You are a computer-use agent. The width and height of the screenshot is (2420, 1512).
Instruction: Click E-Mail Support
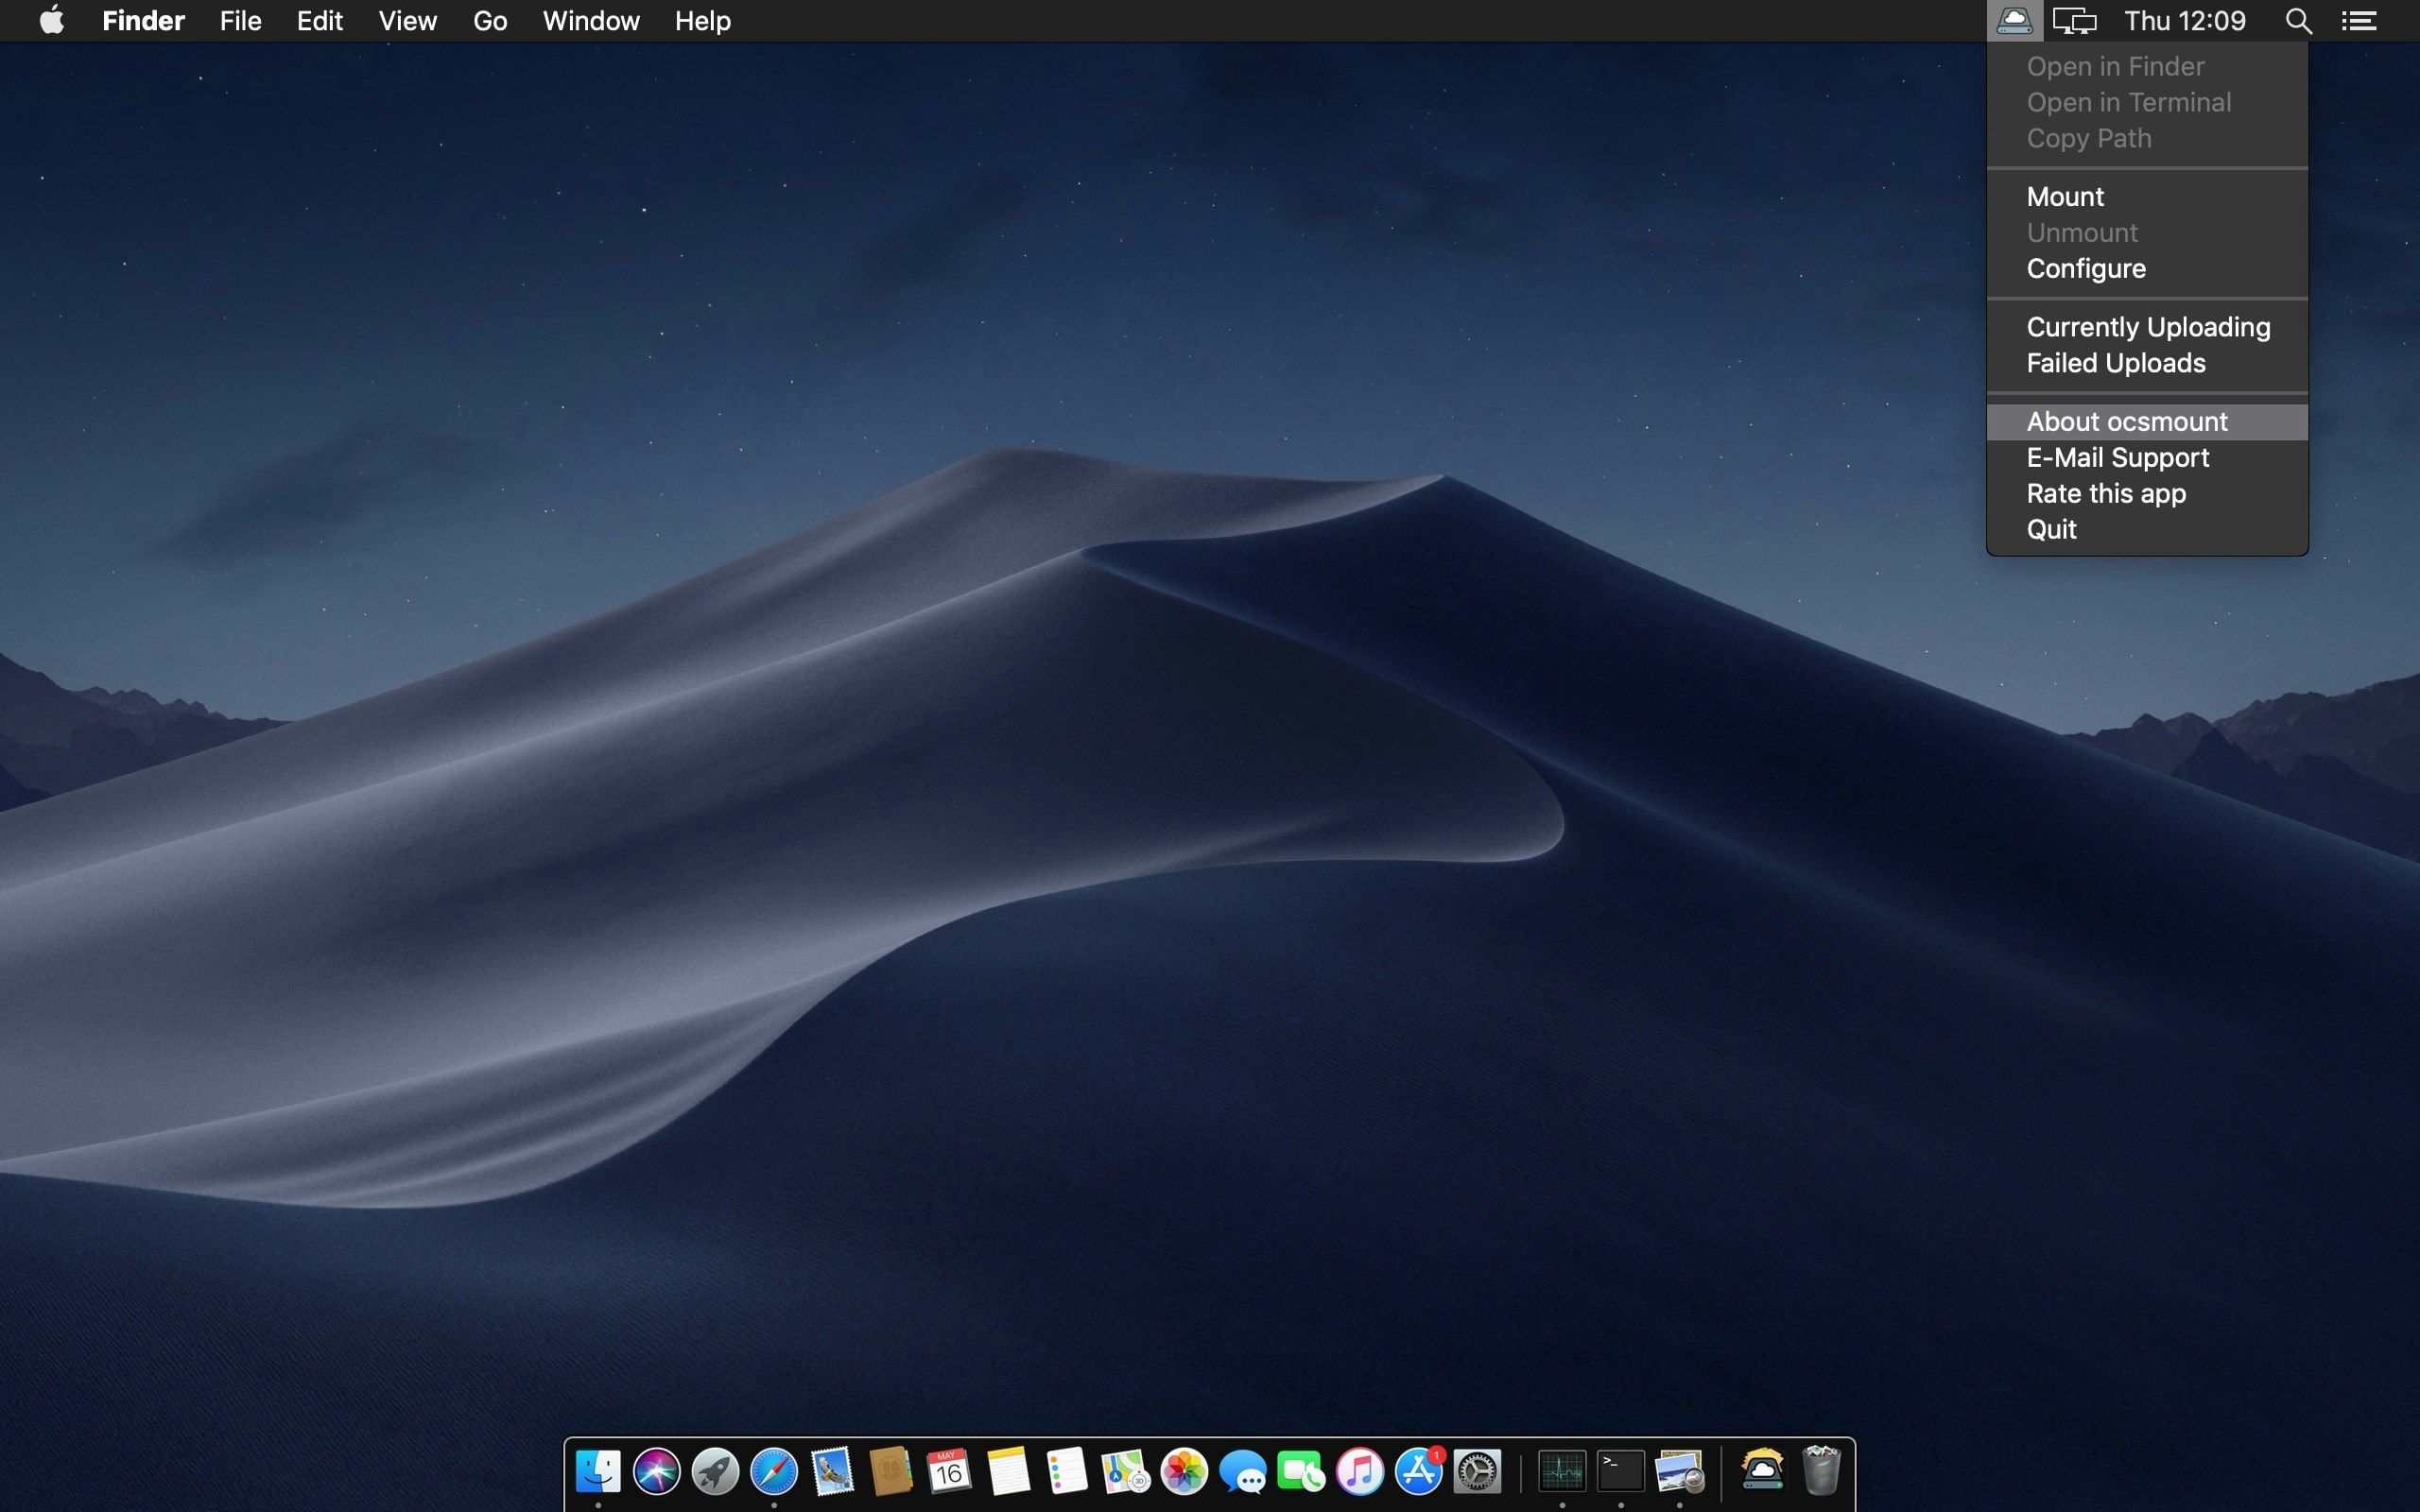pos(2117,457)
